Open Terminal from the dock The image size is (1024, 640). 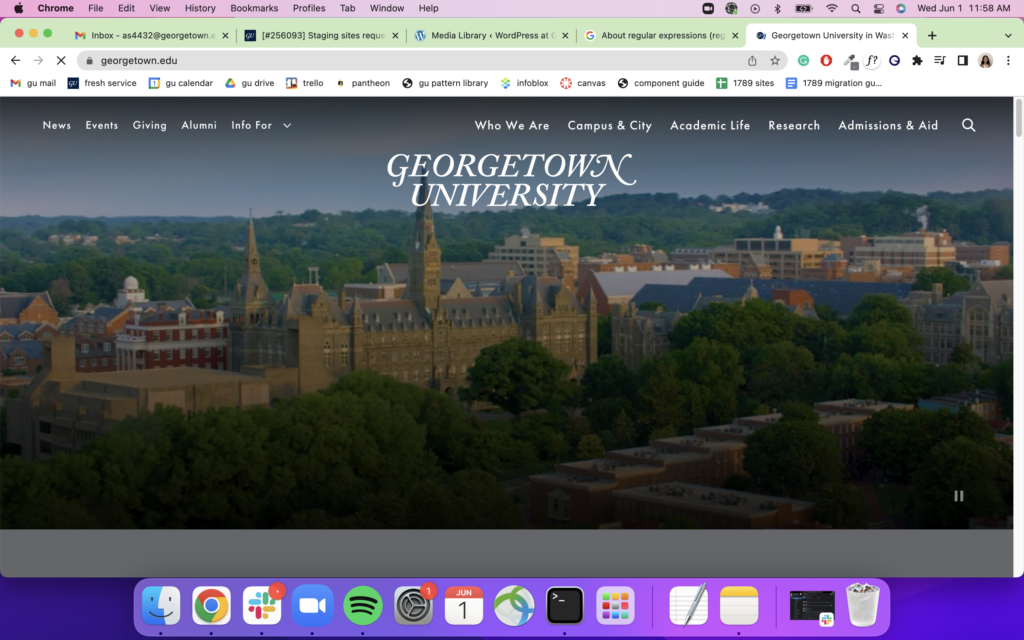pos(564,605)
